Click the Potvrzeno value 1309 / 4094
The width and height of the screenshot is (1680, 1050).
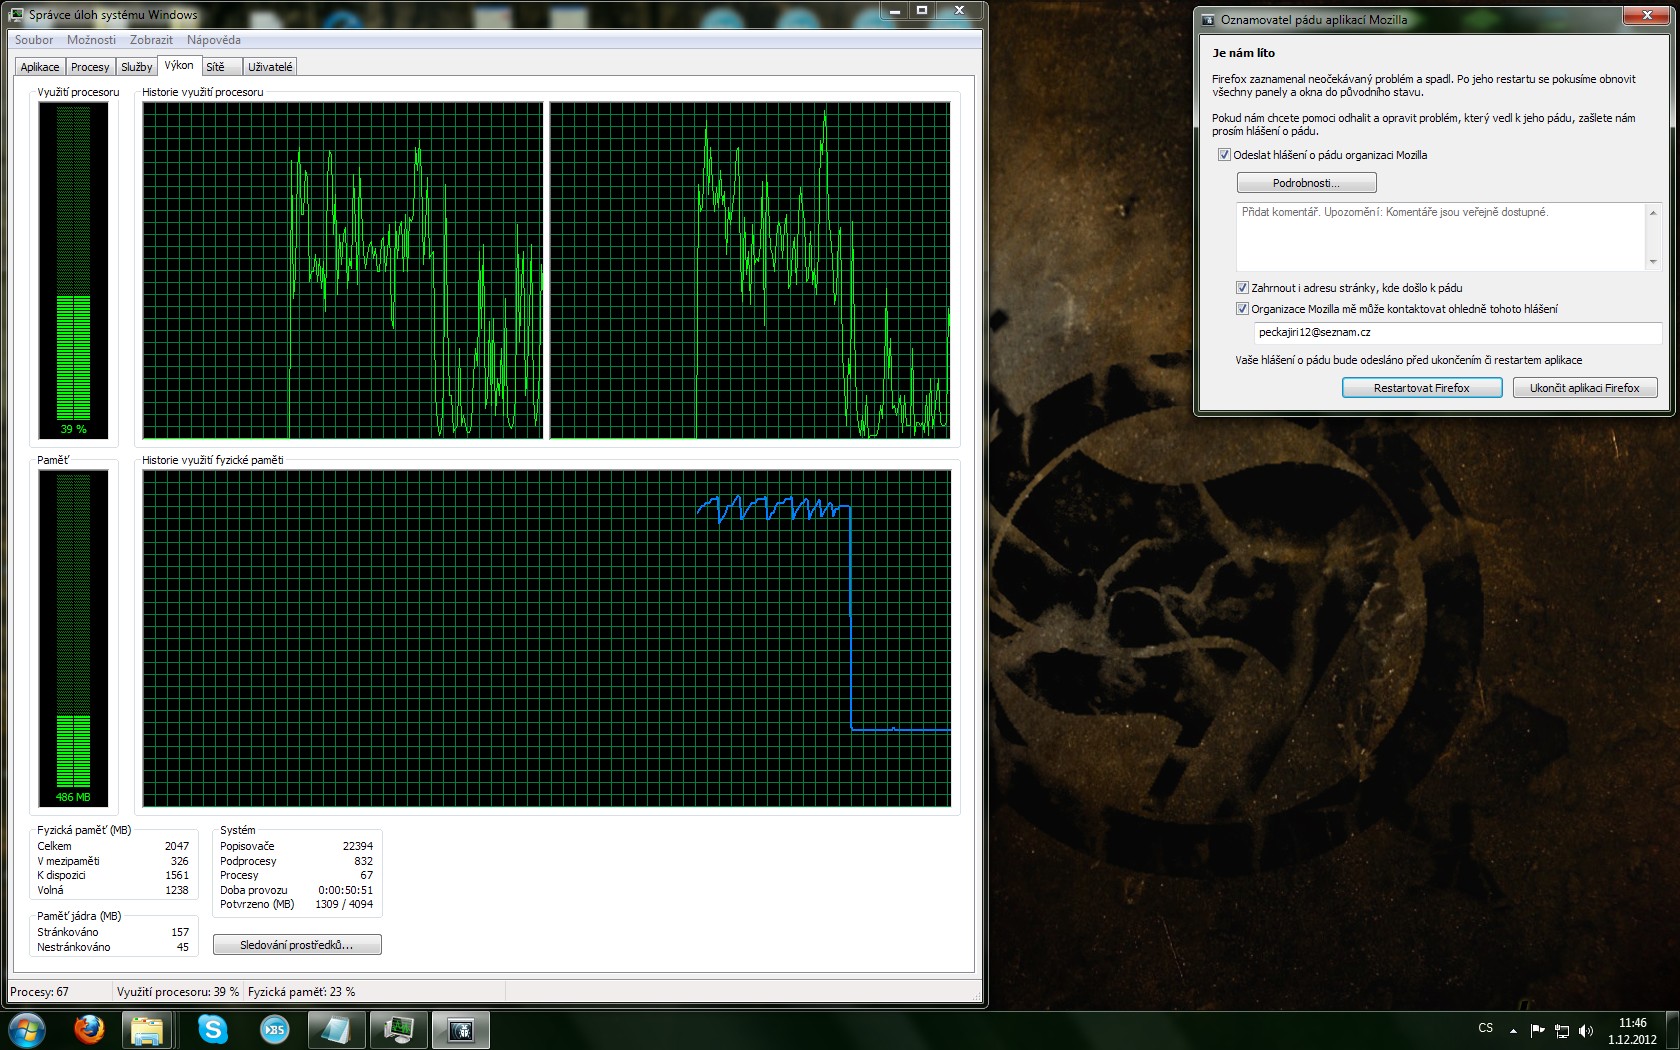click(344, 904)
